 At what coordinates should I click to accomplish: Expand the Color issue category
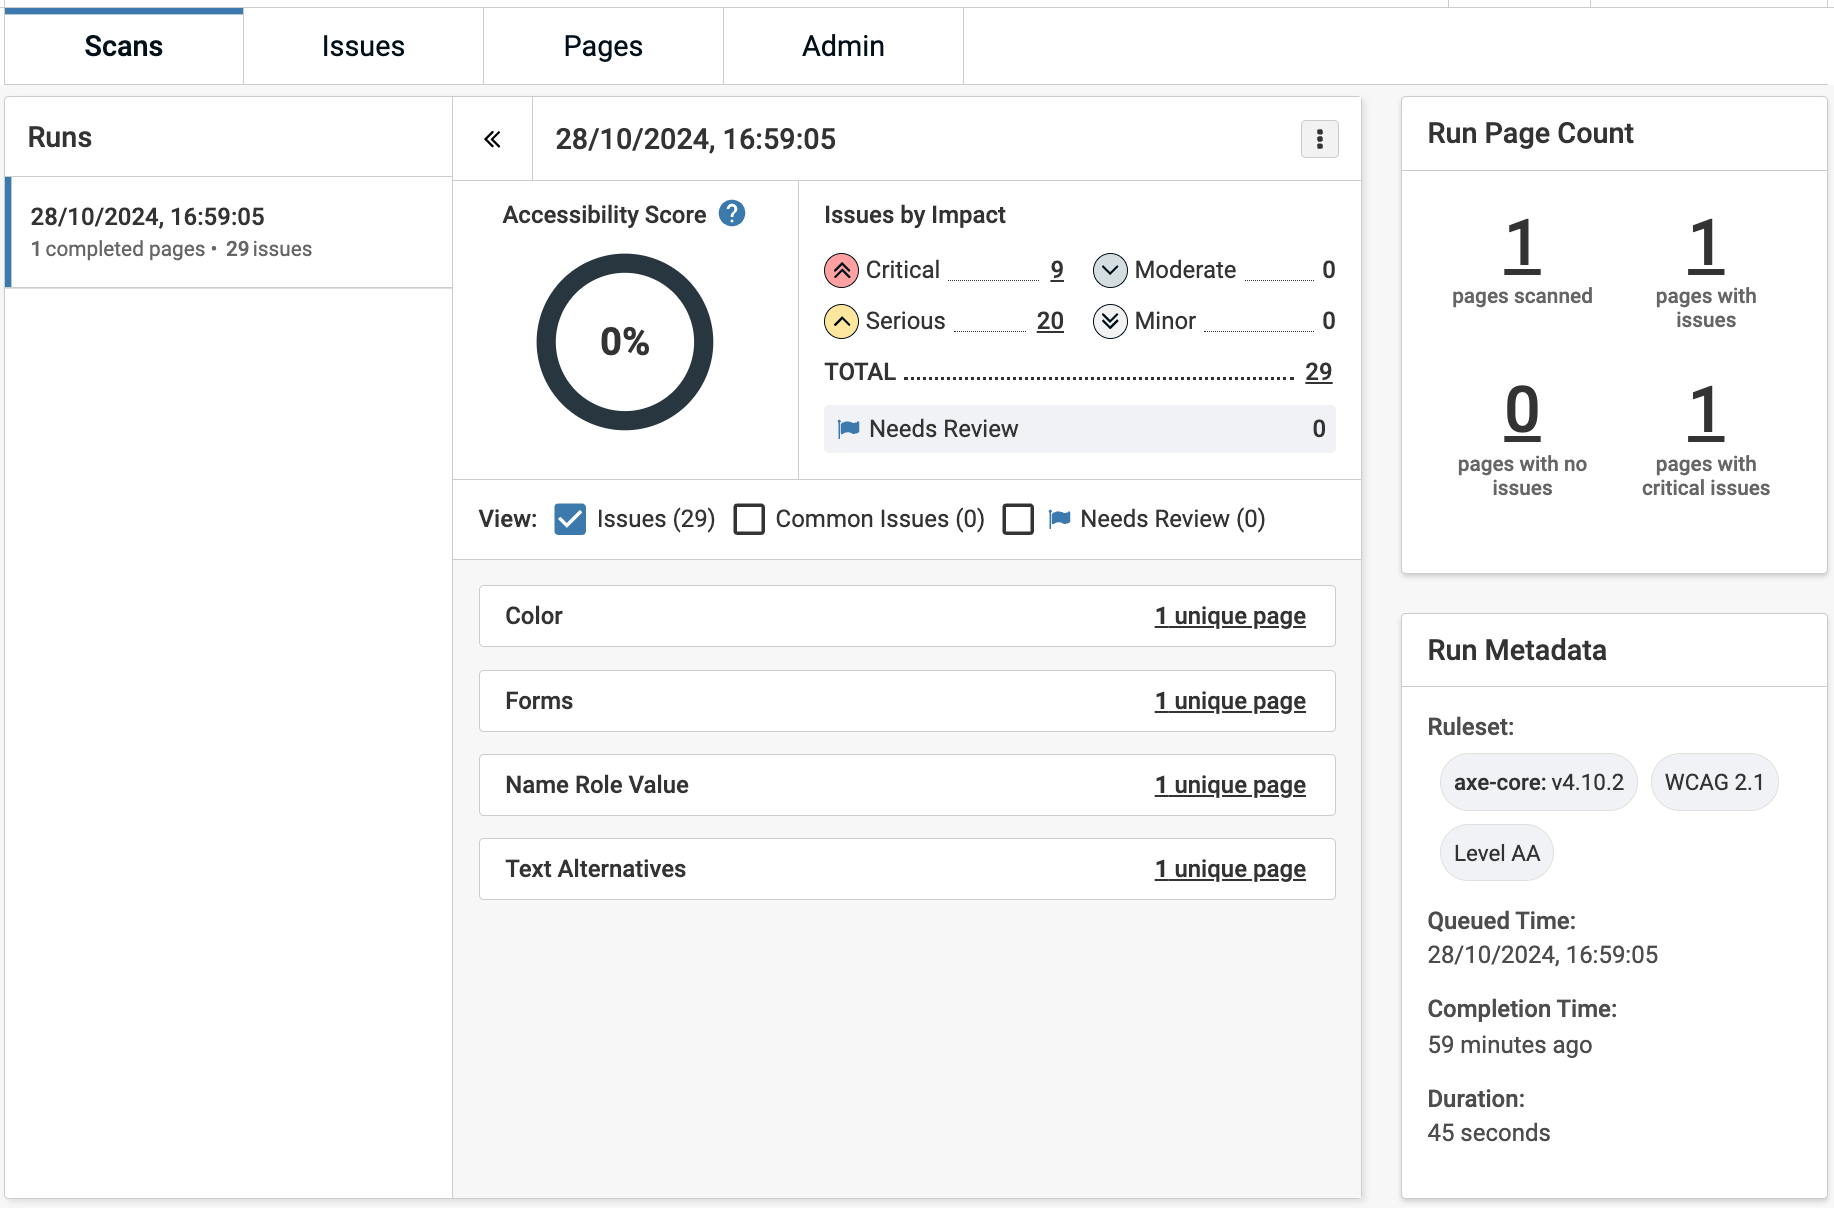click(x=534, y=616)
